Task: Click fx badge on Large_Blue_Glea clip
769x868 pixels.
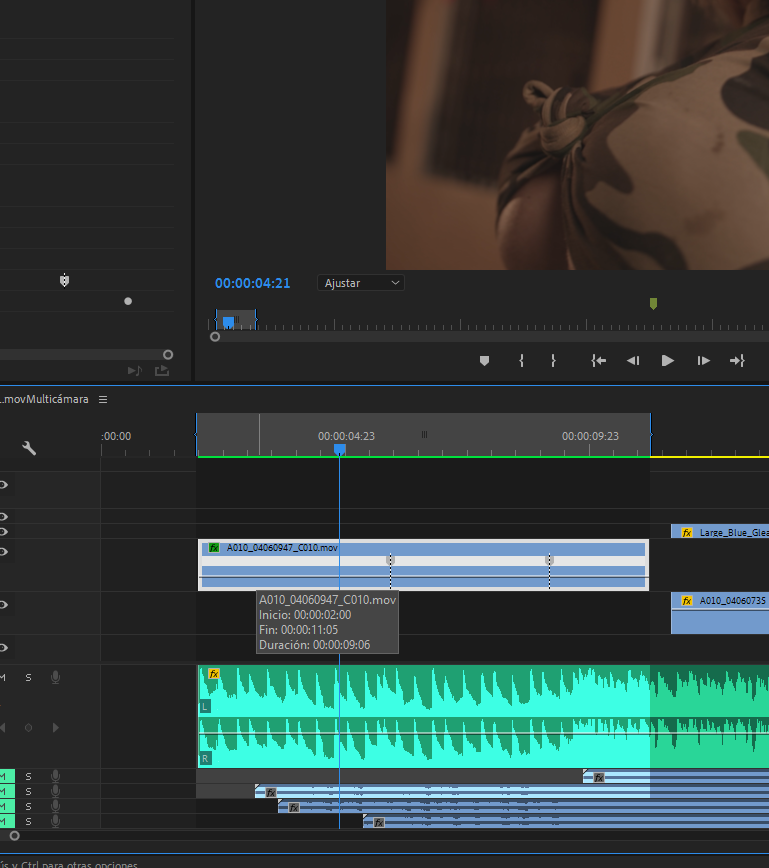Action: click(687, 533)
